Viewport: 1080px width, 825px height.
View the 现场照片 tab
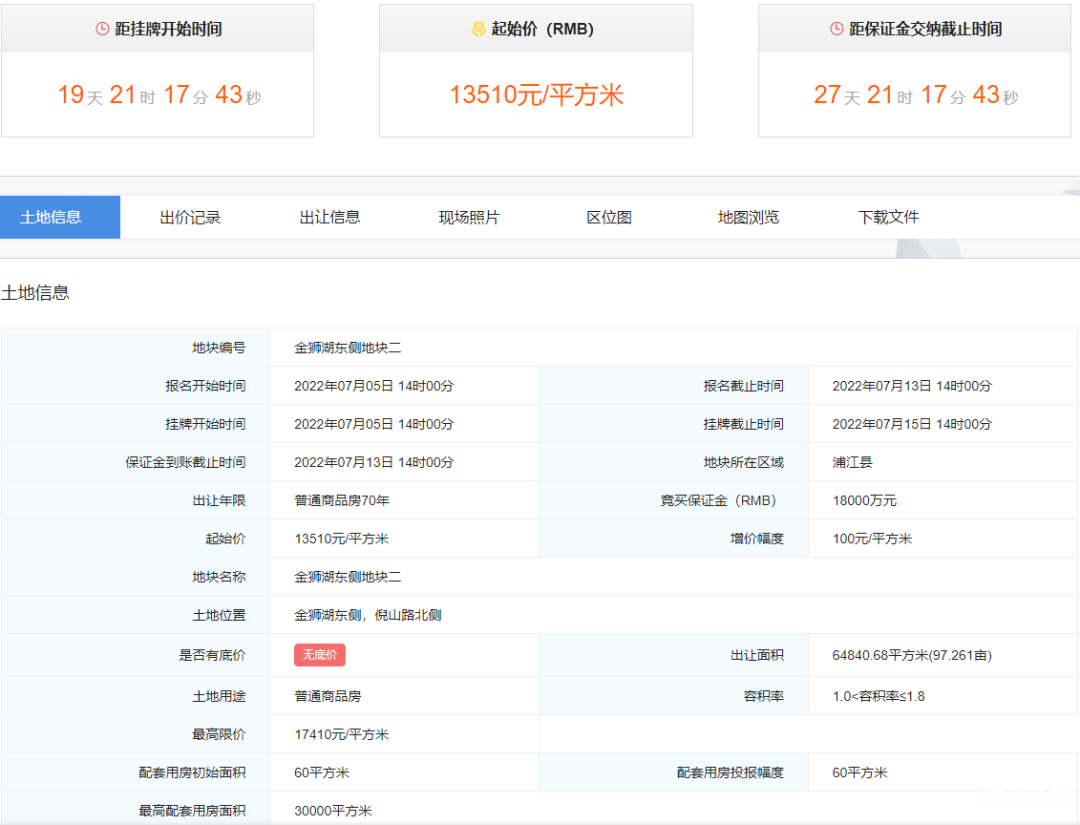point(469,218)
